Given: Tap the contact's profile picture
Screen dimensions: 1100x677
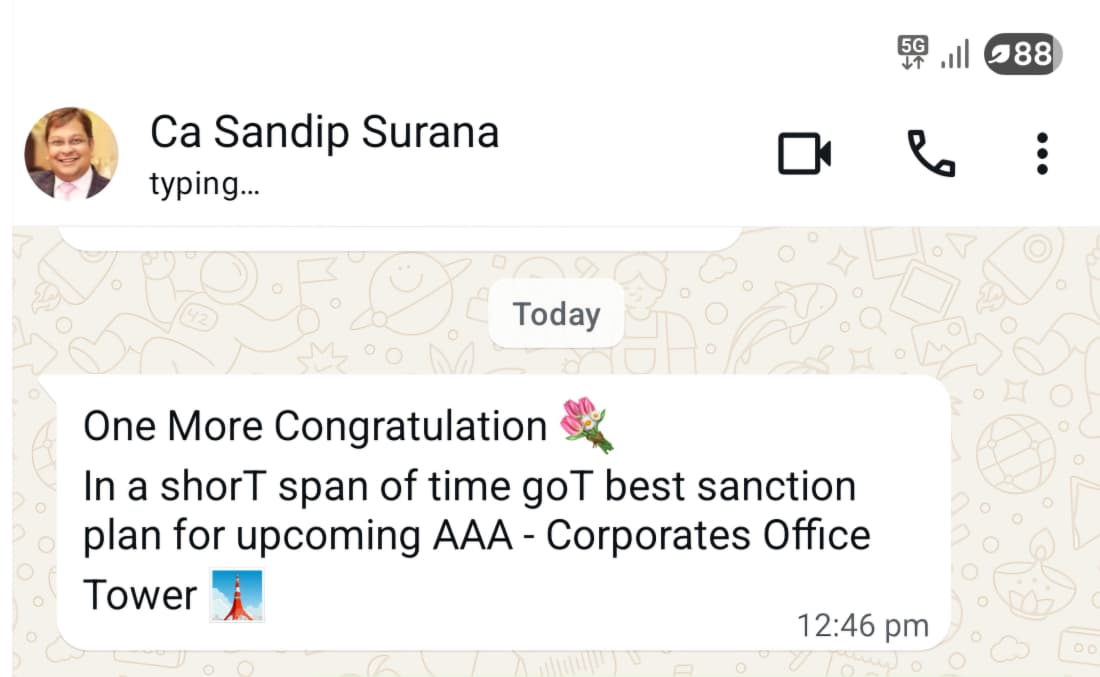Looking at the screenshot, I should pyautogui.click(x=70, y=154).
